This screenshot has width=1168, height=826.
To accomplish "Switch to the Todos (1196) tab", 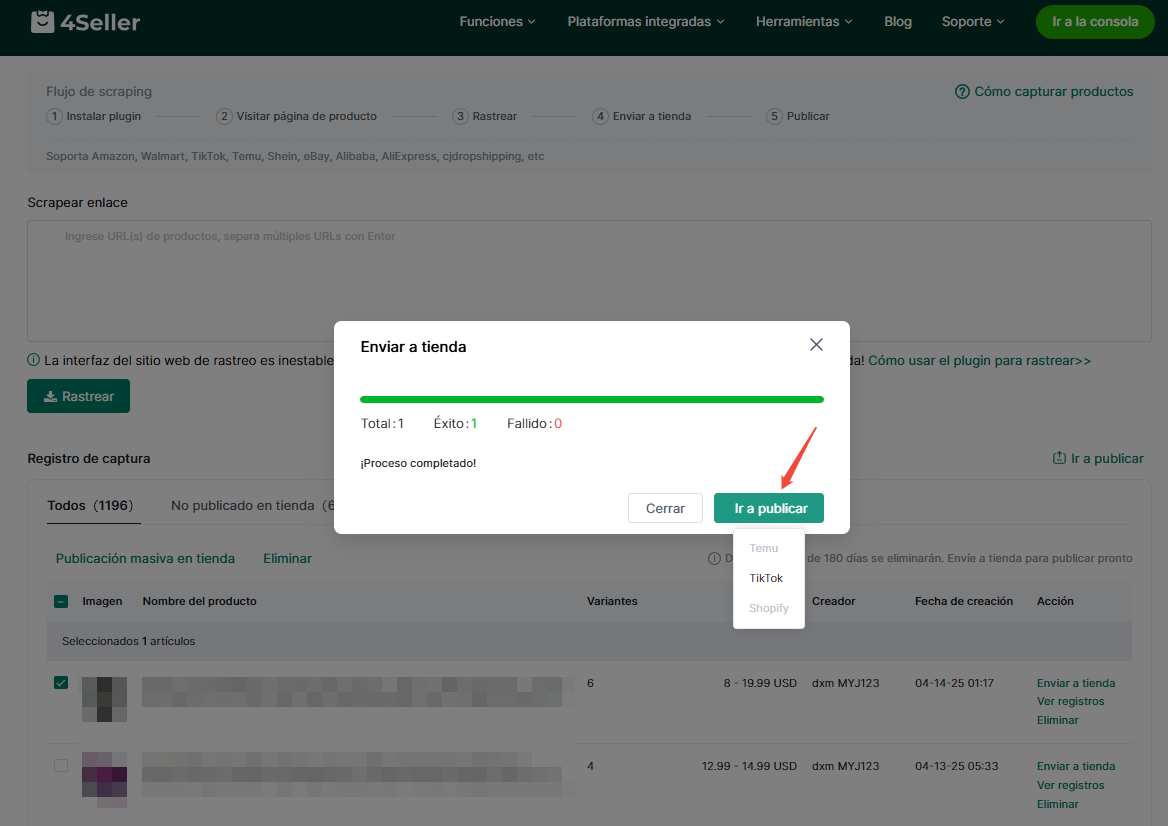I will (90, 505).
